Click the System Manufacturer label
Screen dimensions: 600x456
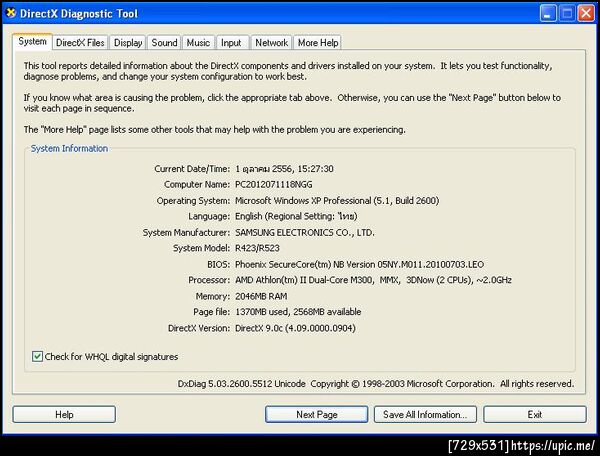coord(186,232)
